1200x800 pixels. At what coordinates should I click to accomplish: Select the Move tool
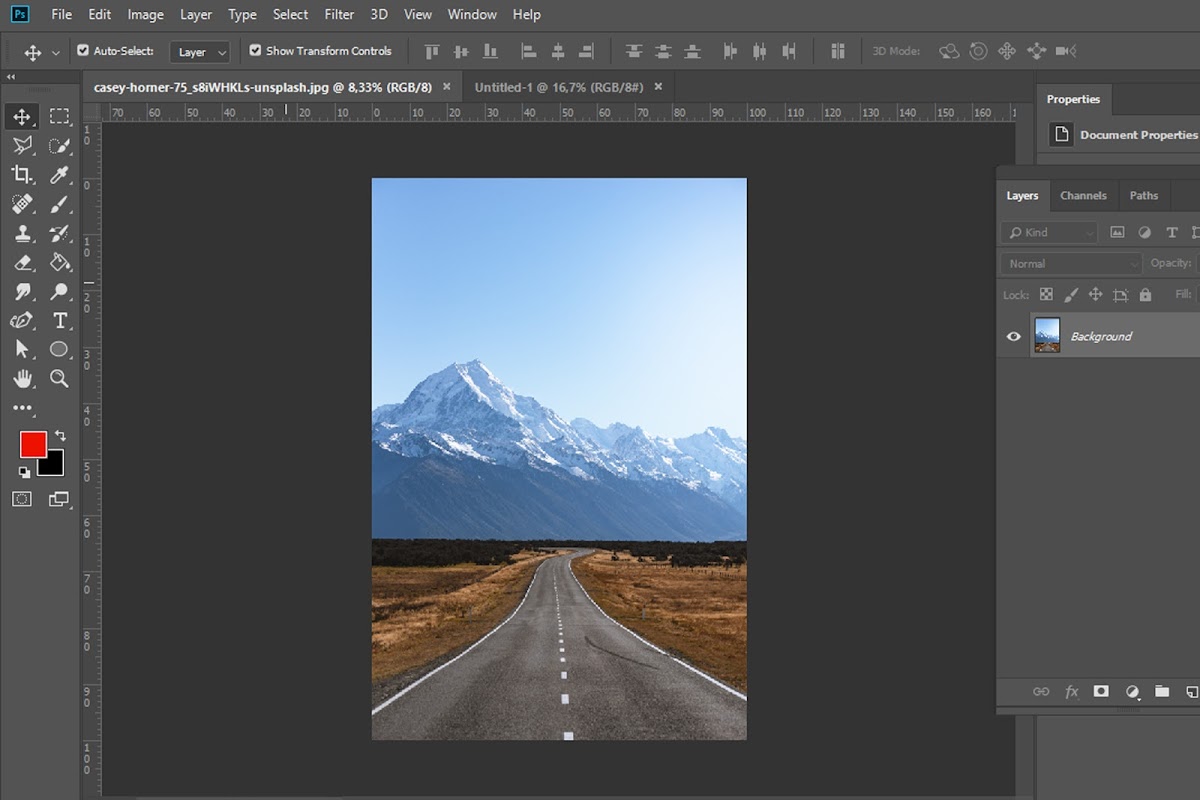(x=22, y=116)
